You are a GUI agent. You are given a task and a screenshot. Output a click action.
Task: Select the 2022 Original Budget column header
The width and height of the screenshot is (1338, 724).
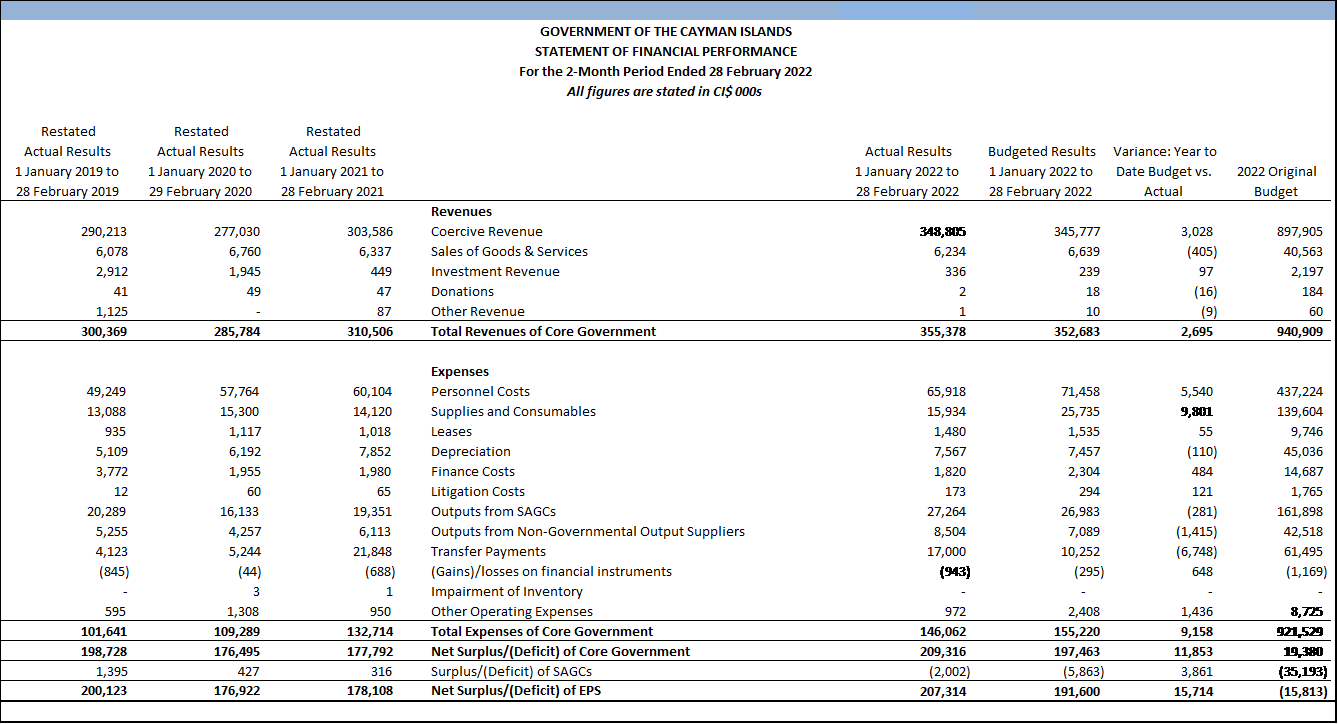point(1276,181)
